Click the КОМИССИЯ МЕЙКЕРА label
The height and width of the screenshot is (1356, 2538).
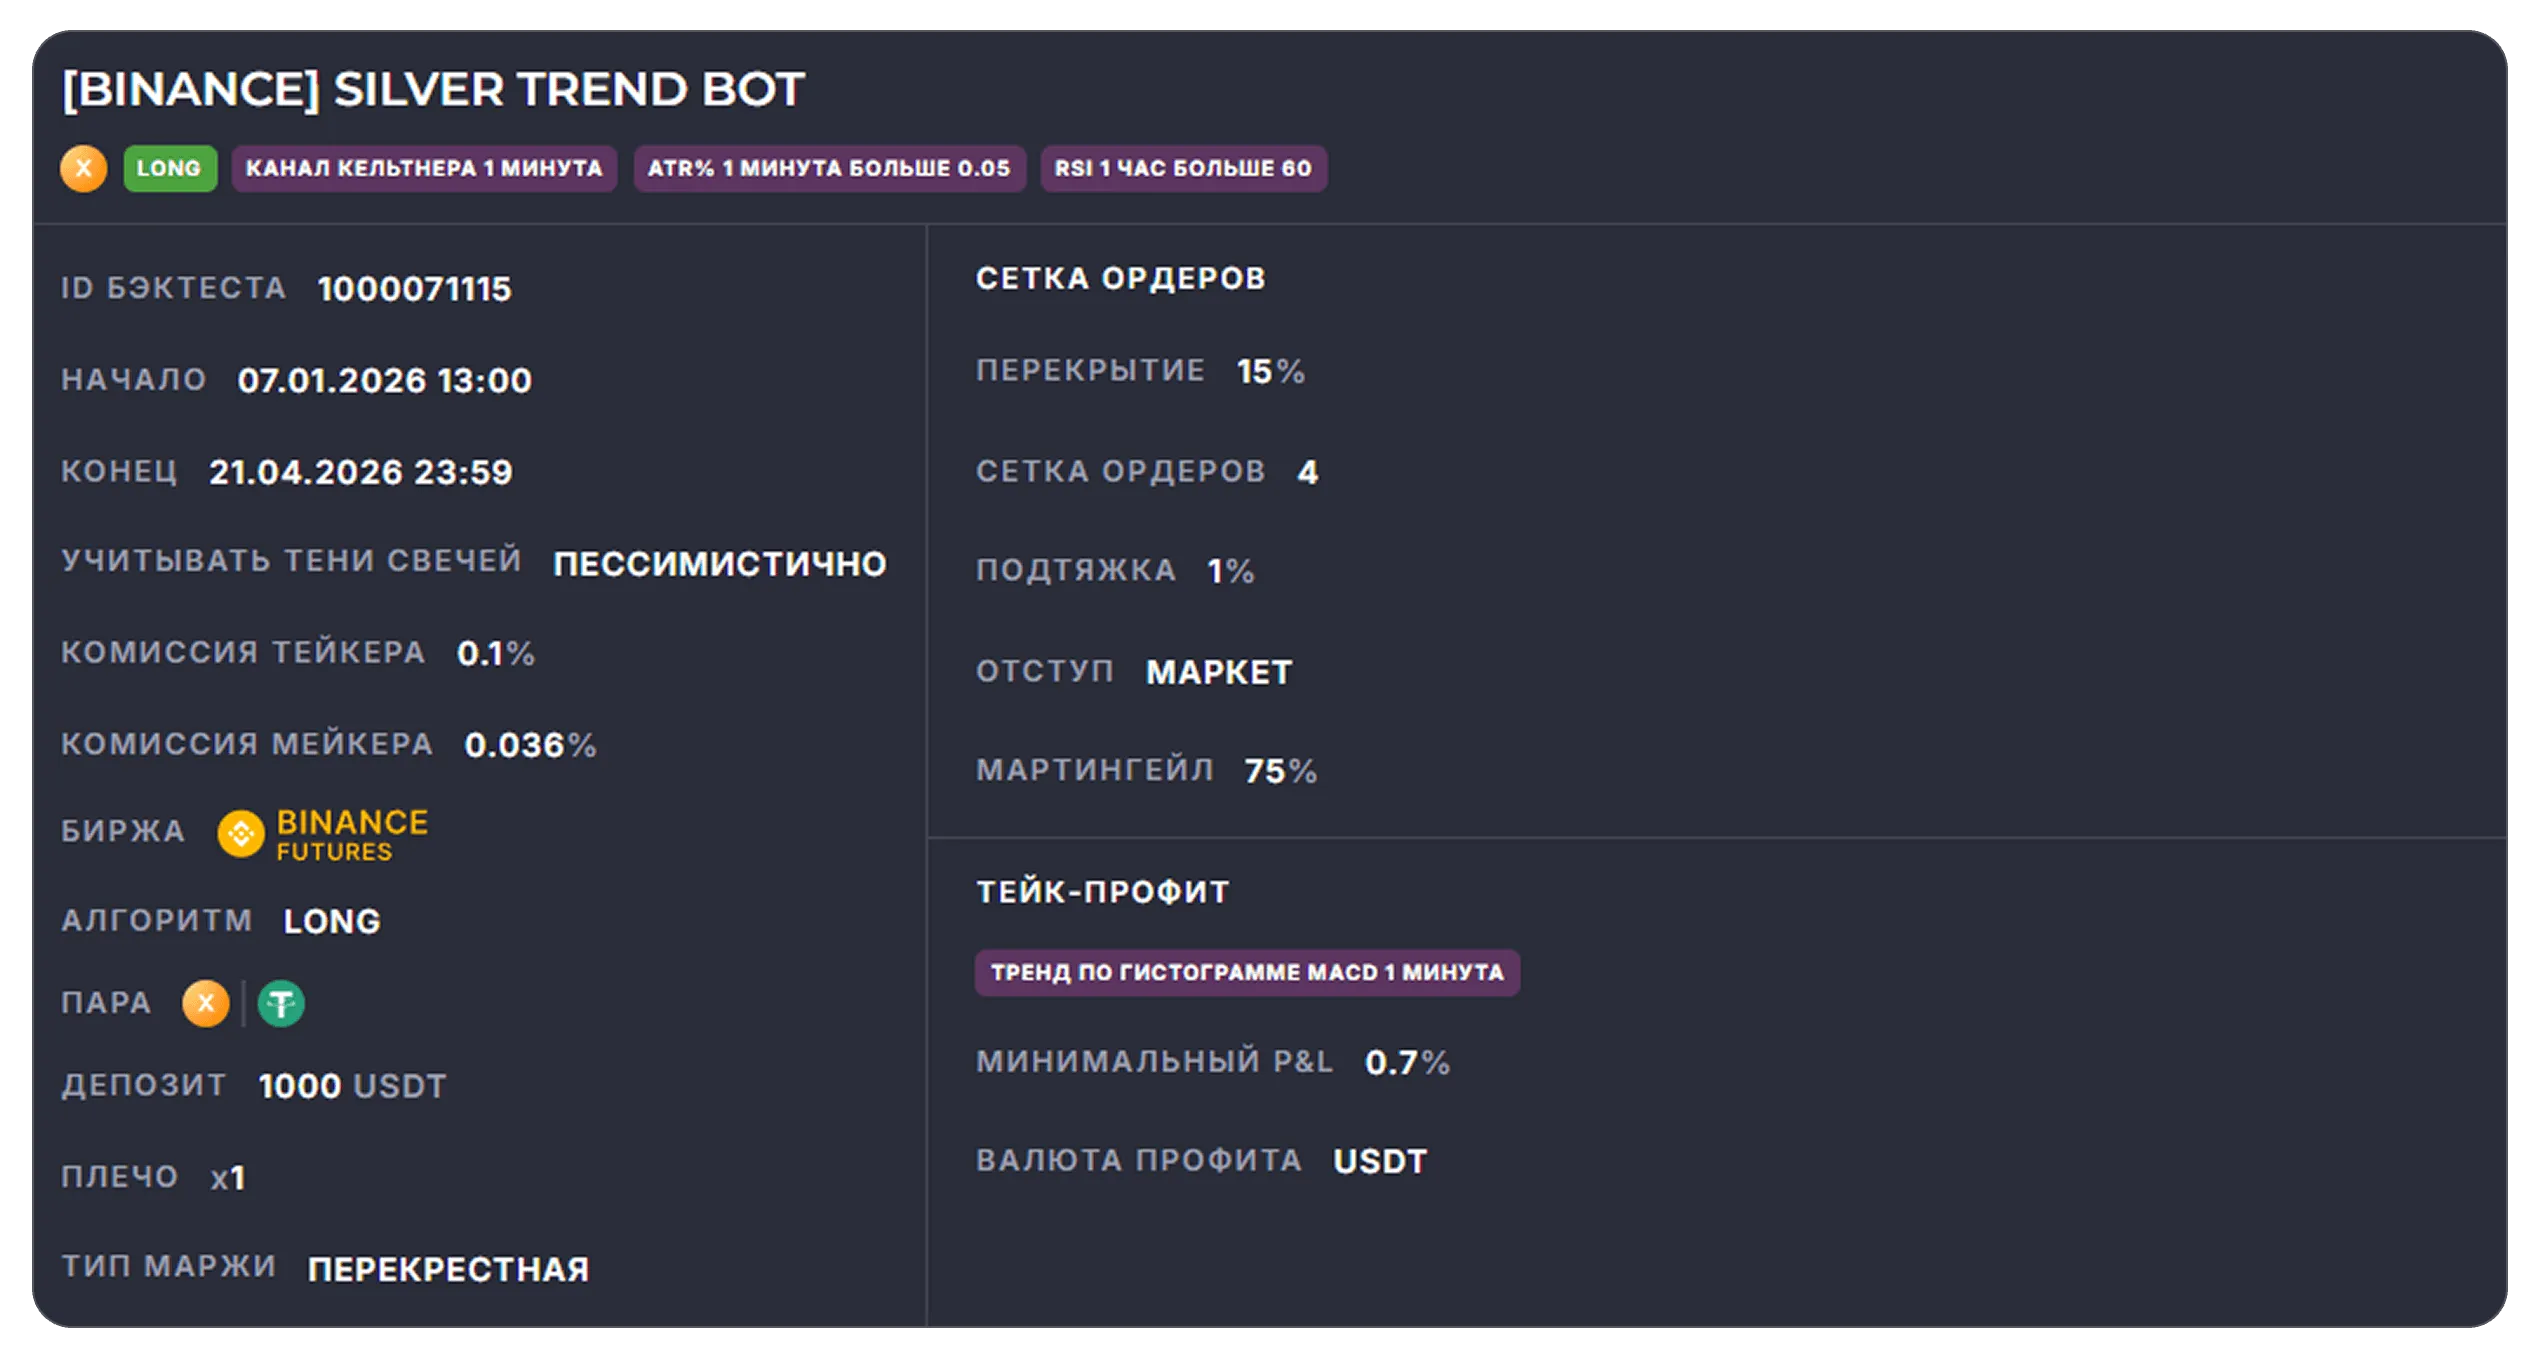(x=247, y=744)
